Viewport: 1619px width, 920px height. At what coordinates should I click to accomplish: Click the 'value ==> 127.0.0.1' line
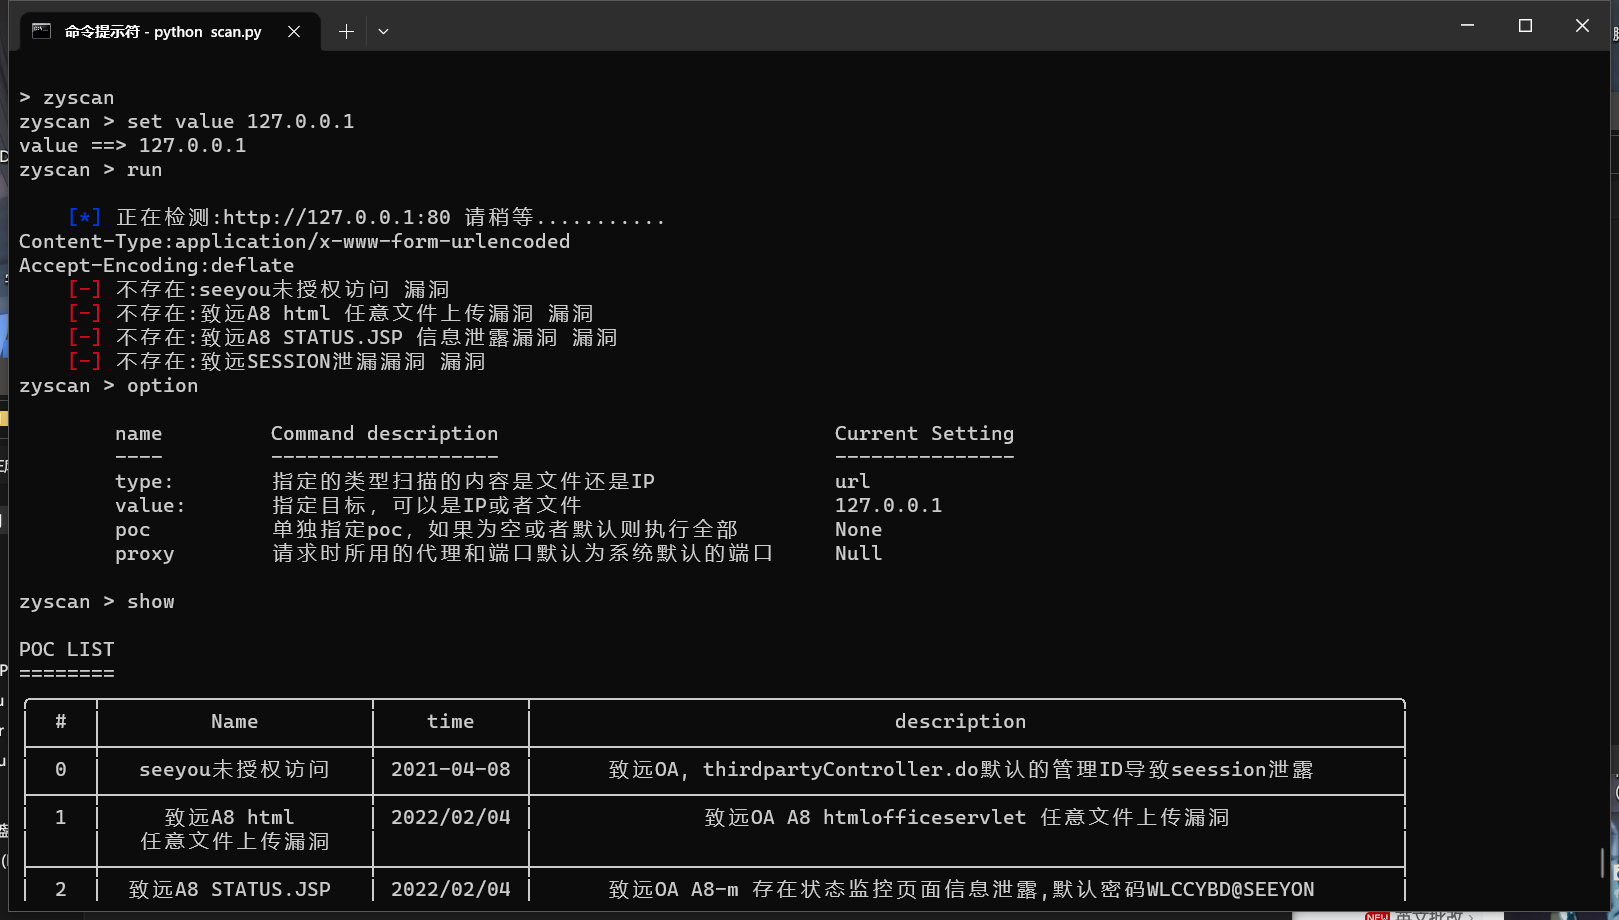tap(132, 146)
